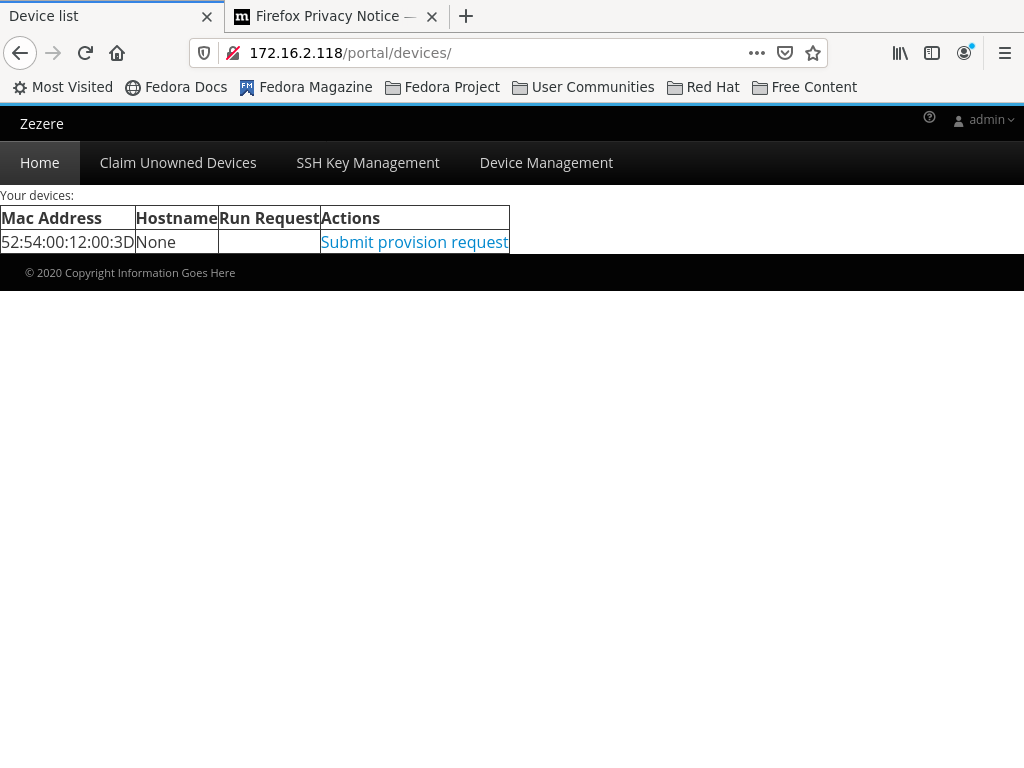Viewport: 1024px width, 768px height.
Task: Click the Actions column header
Action: click(415, 218)
